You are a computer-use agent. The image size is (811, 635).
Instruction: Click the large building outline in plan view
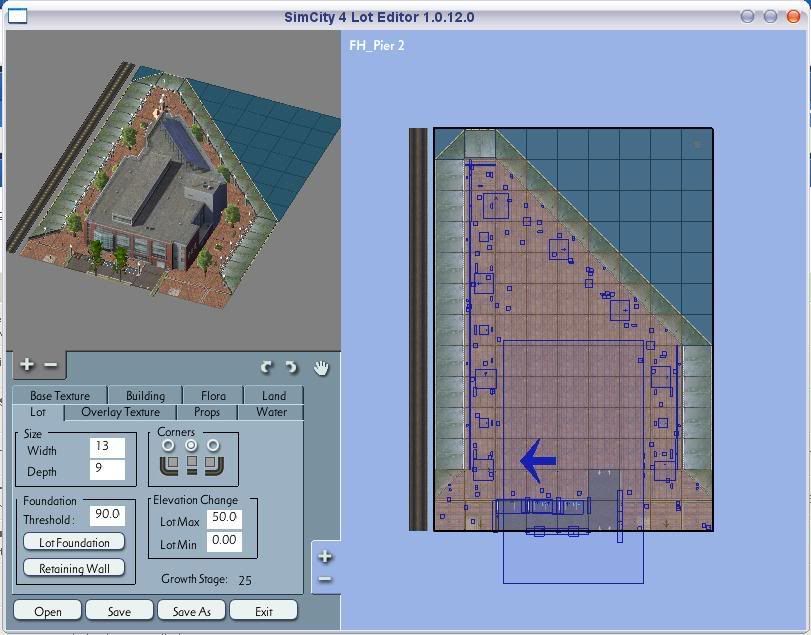[x=573, y=461]
